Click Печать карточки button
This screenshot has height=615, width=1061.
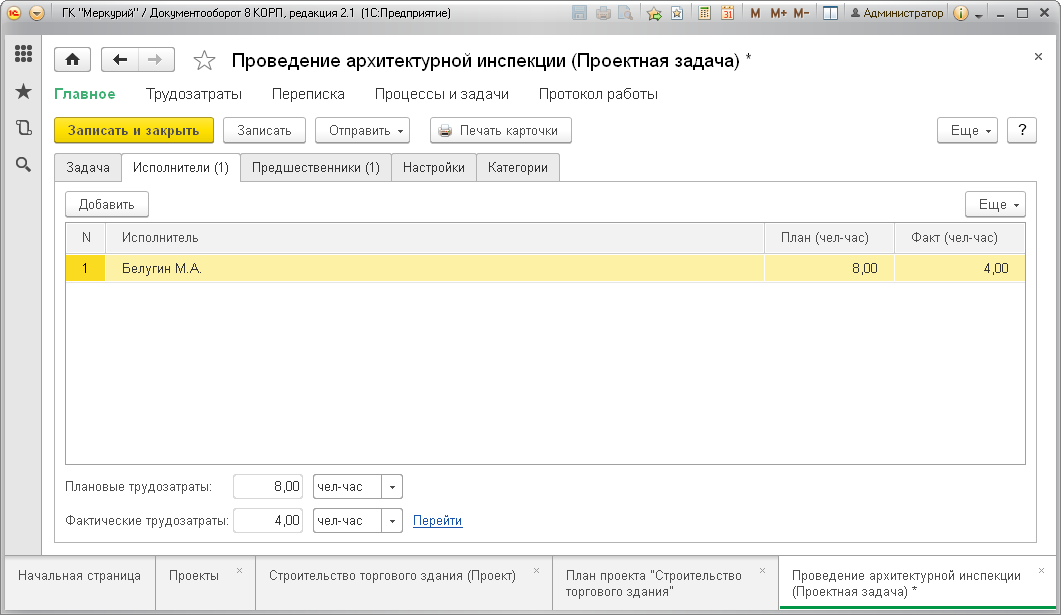tap(501, 131)
